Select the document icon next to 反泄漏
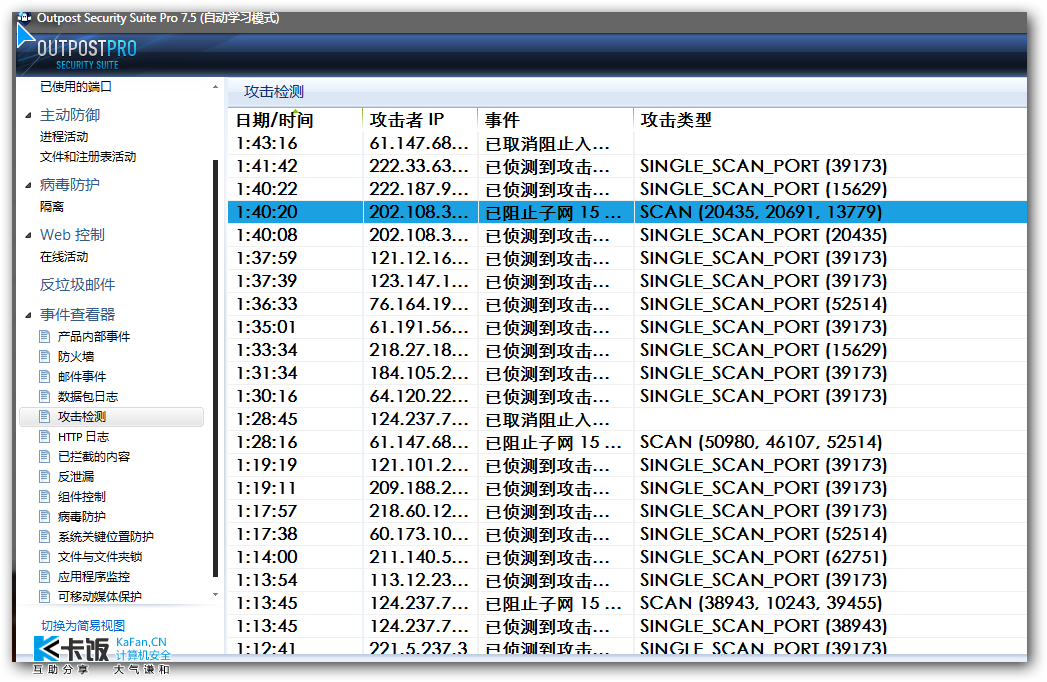1047x682 pixels. tap(45, 476)
